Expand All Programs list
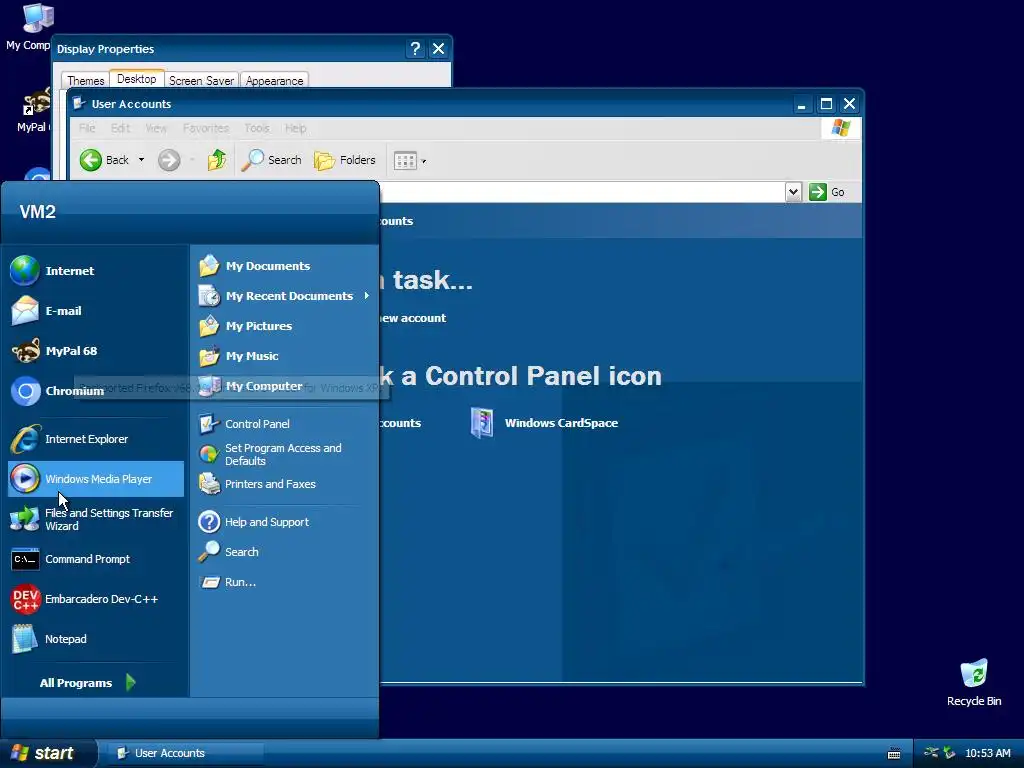 click(x=88, y=682)
